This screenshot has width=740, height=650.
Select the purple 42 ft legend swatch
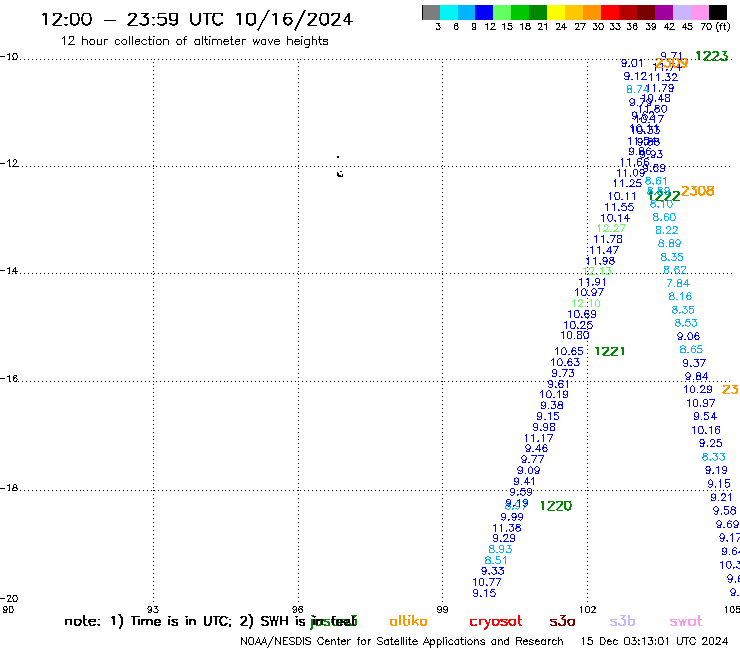click(x=664, y=12)
